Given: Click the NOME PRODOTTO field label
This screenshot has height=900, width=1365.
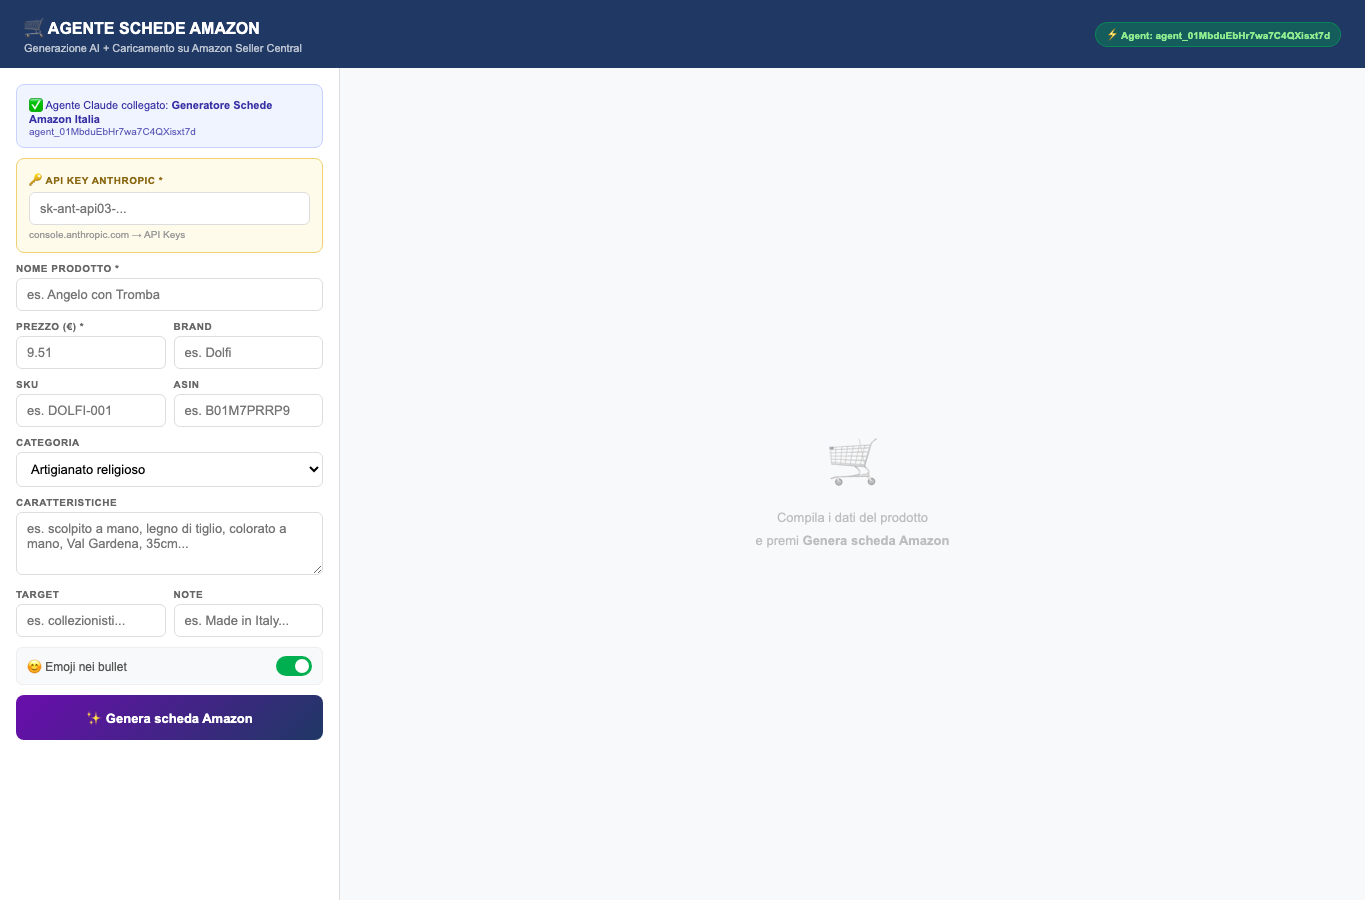Looking at the screenshot, I should click(67, 269).
